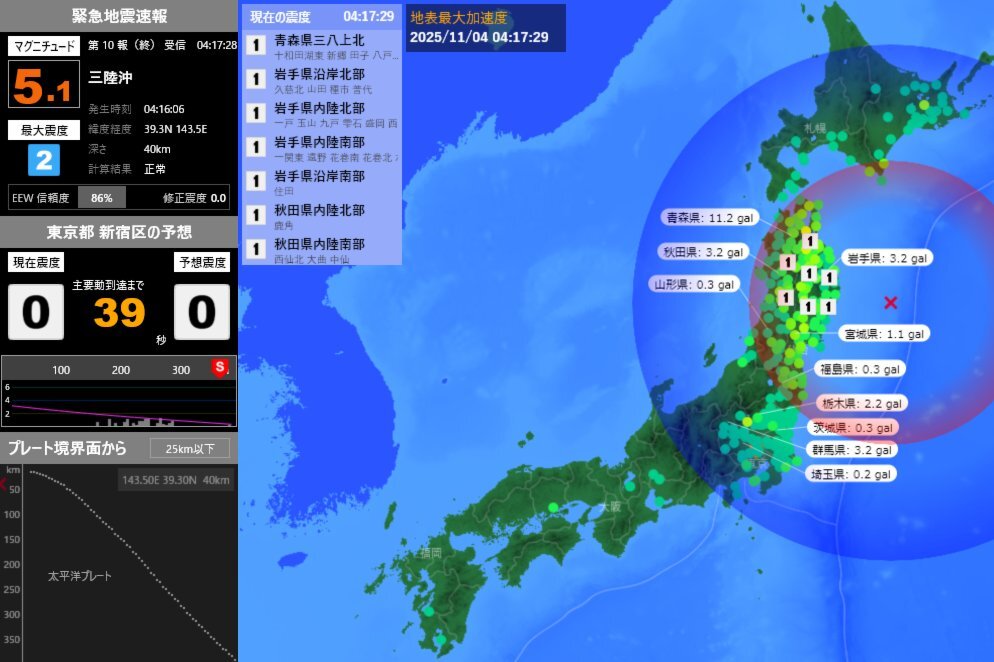Collapse the 現在の震度 panel header
Viewport: 994px width, 662px height.
[280, 16]
